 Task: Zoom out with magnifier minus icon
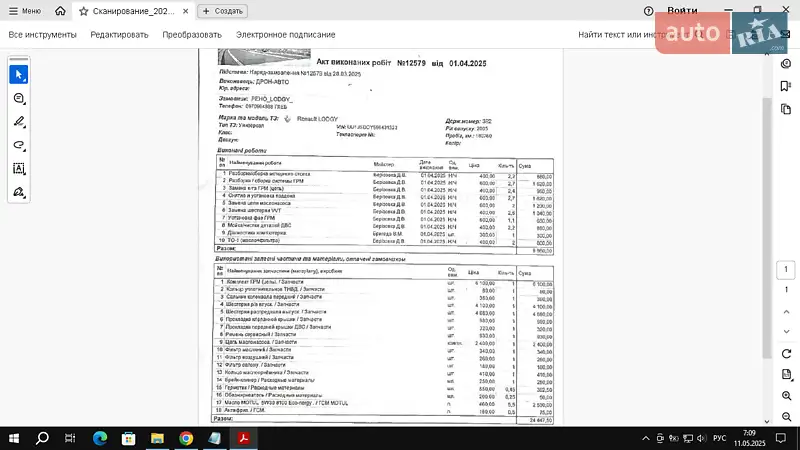pos(786,417)
